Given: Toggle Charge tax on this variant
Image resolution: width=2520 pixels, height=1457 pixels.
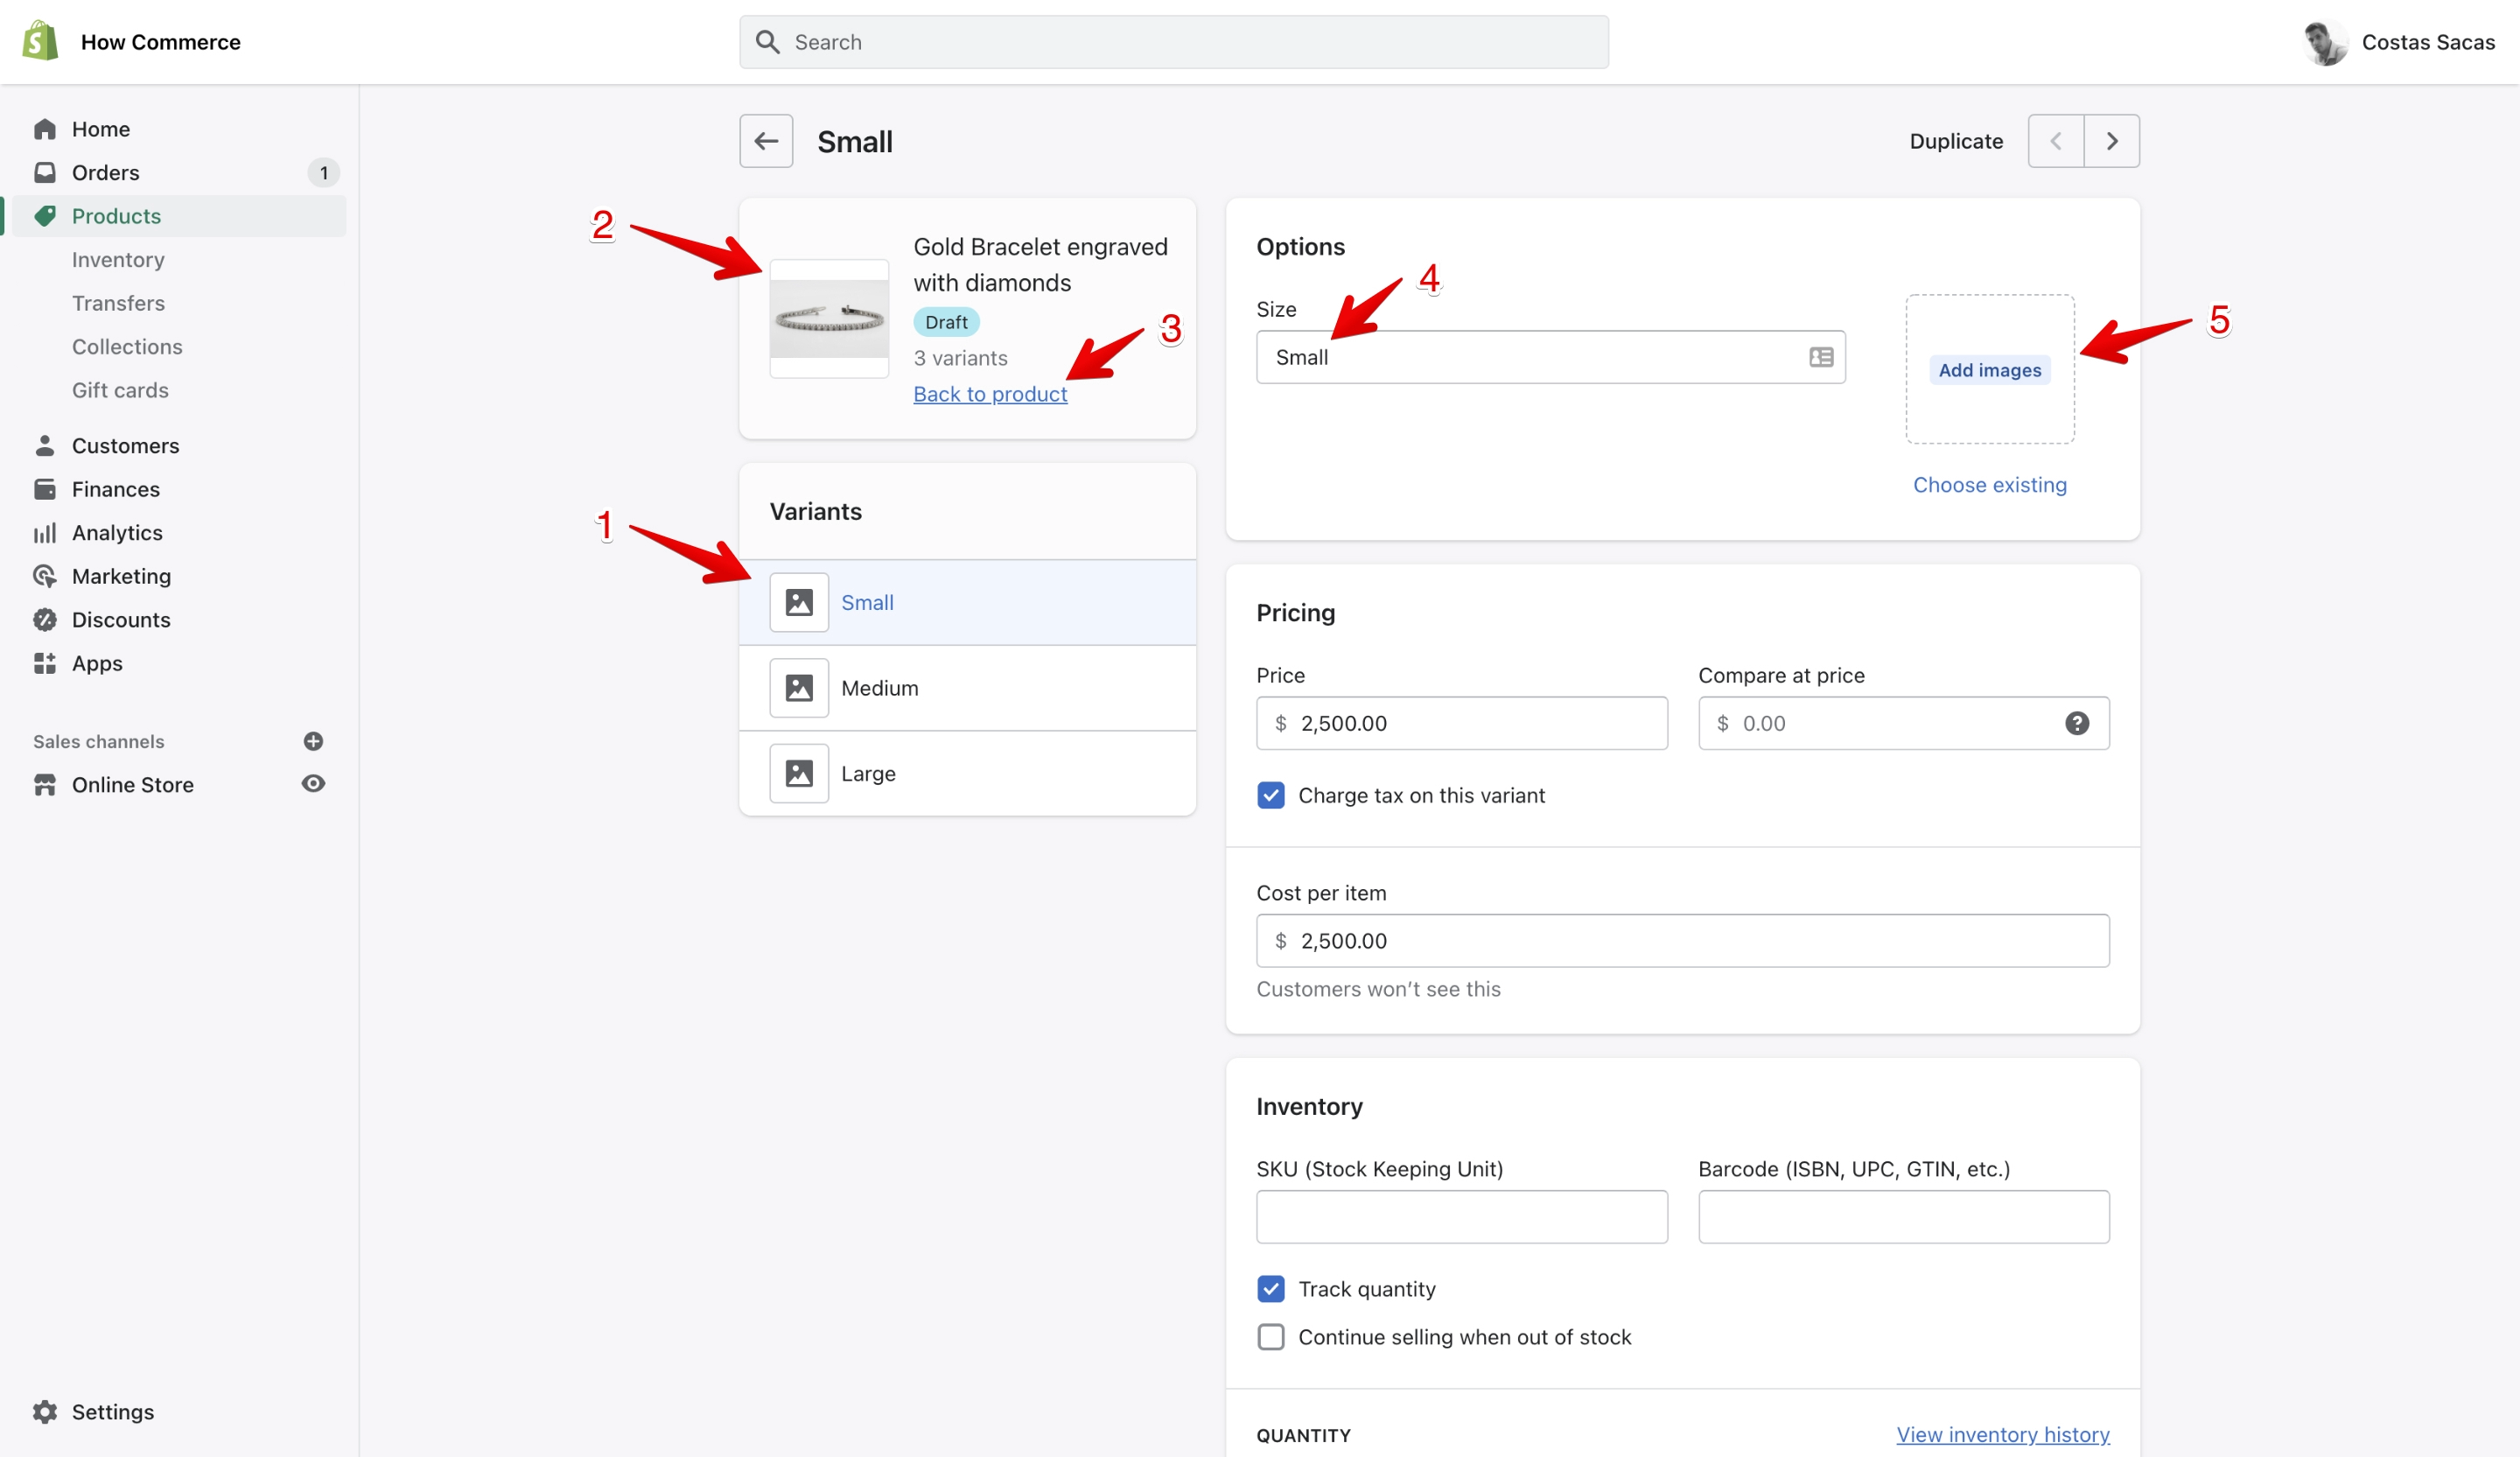Looking at the screenshot, I should [x=1271, y=795].
